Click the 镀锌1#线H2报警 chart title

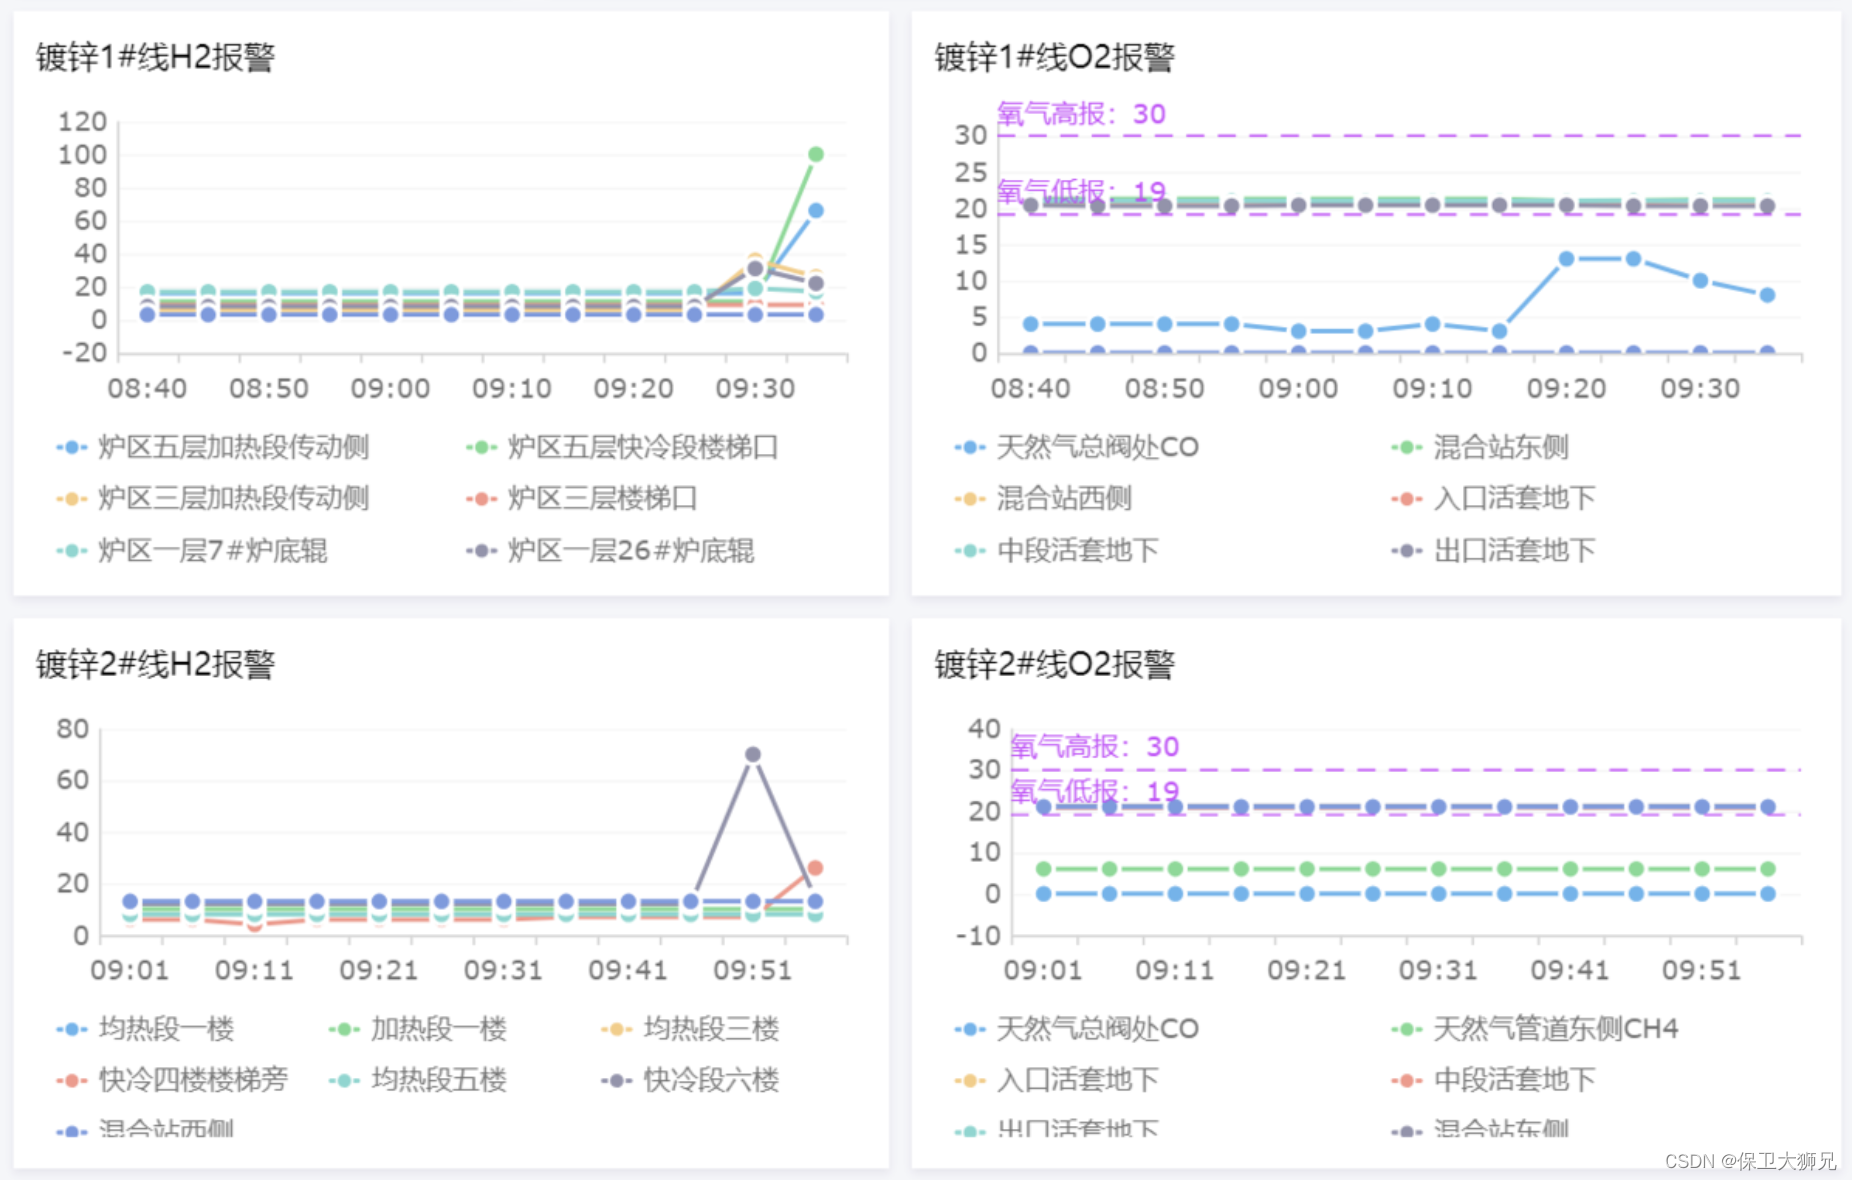tap(156, 57)
